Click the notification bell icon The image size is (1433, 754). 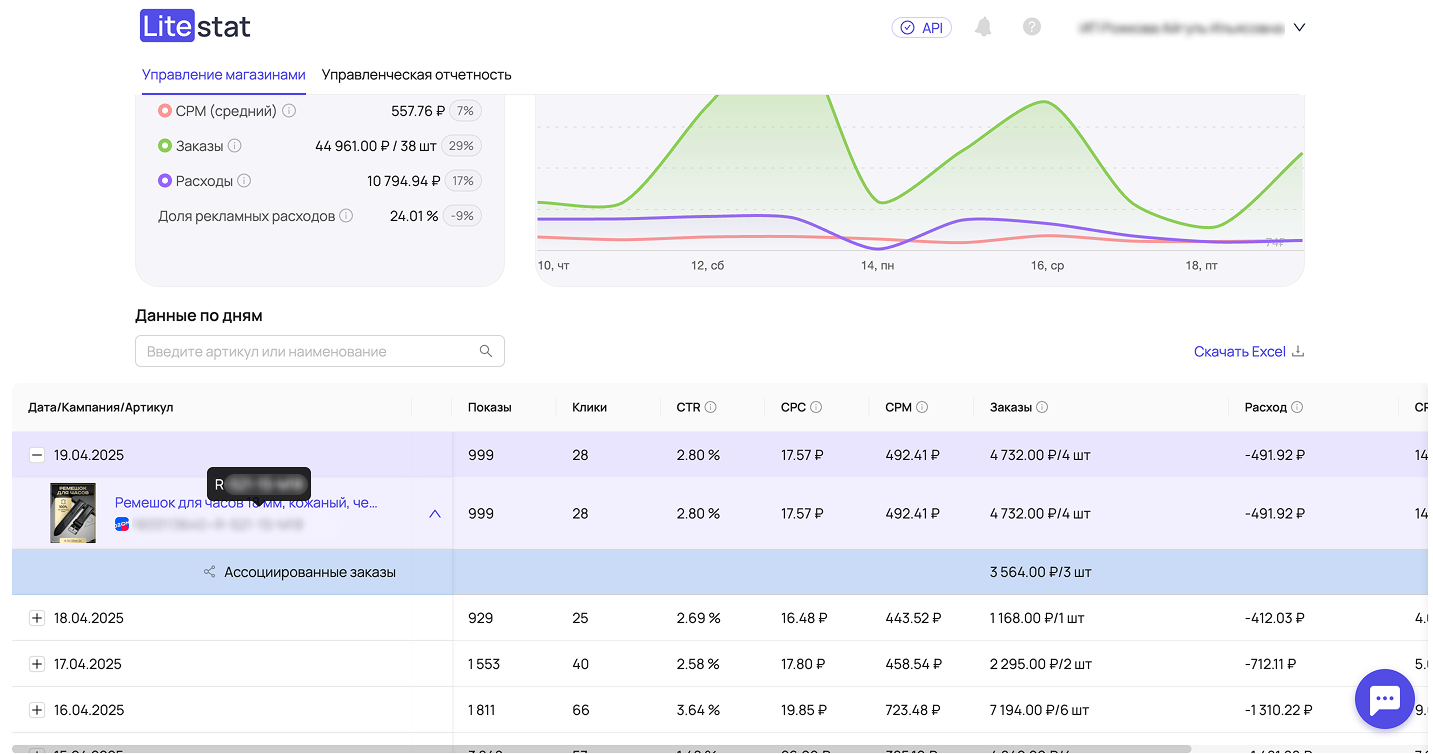[984, 27]
